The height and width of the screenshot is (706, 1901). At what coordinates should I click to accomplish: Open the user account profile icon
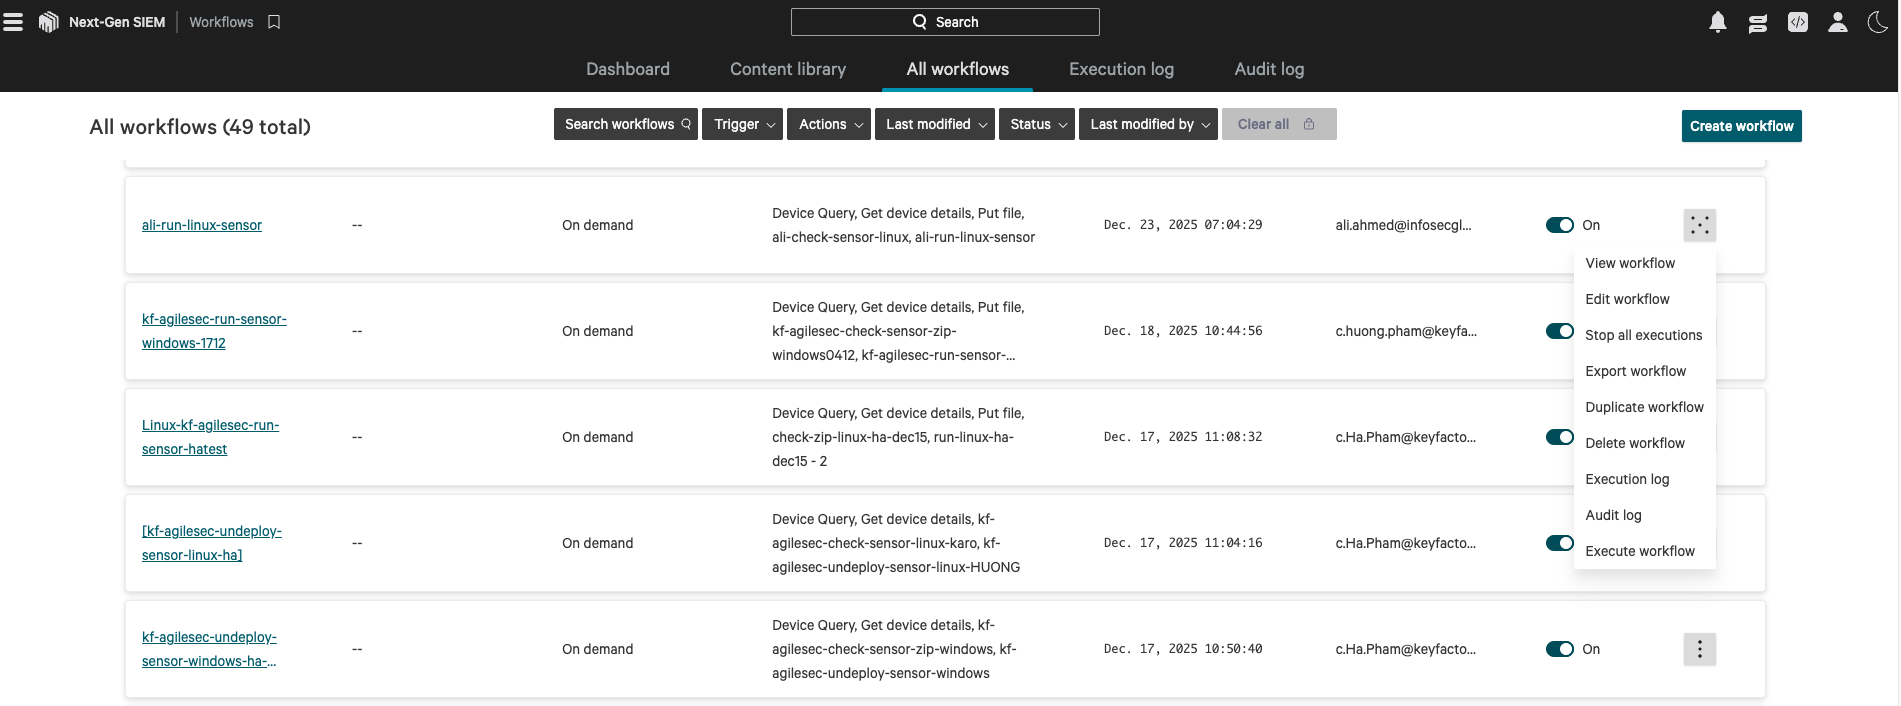(1837, 22)
